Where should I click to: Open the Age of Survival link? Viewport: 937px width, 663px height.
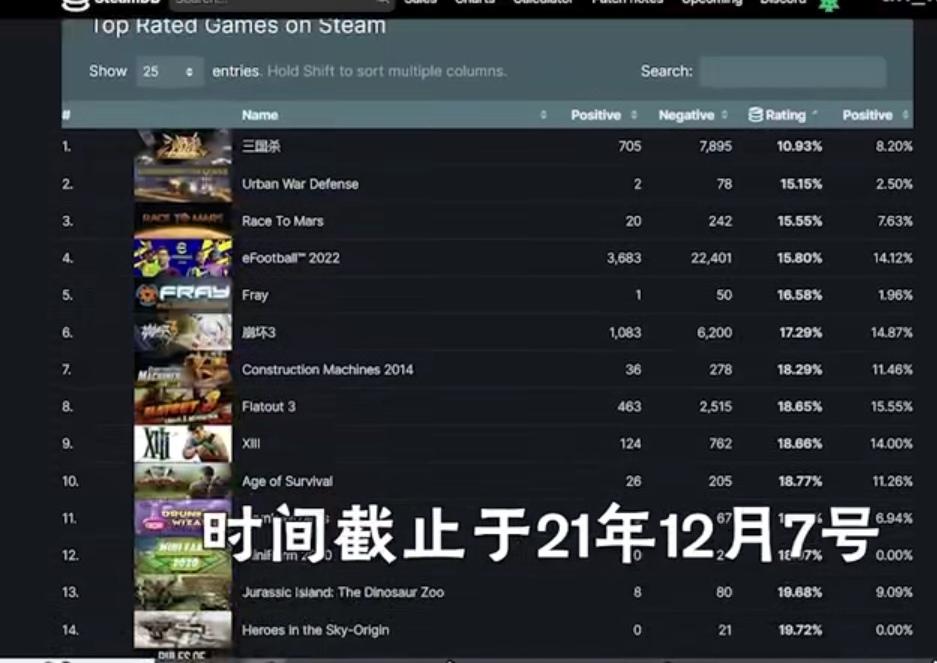click(x=287, y=481)
